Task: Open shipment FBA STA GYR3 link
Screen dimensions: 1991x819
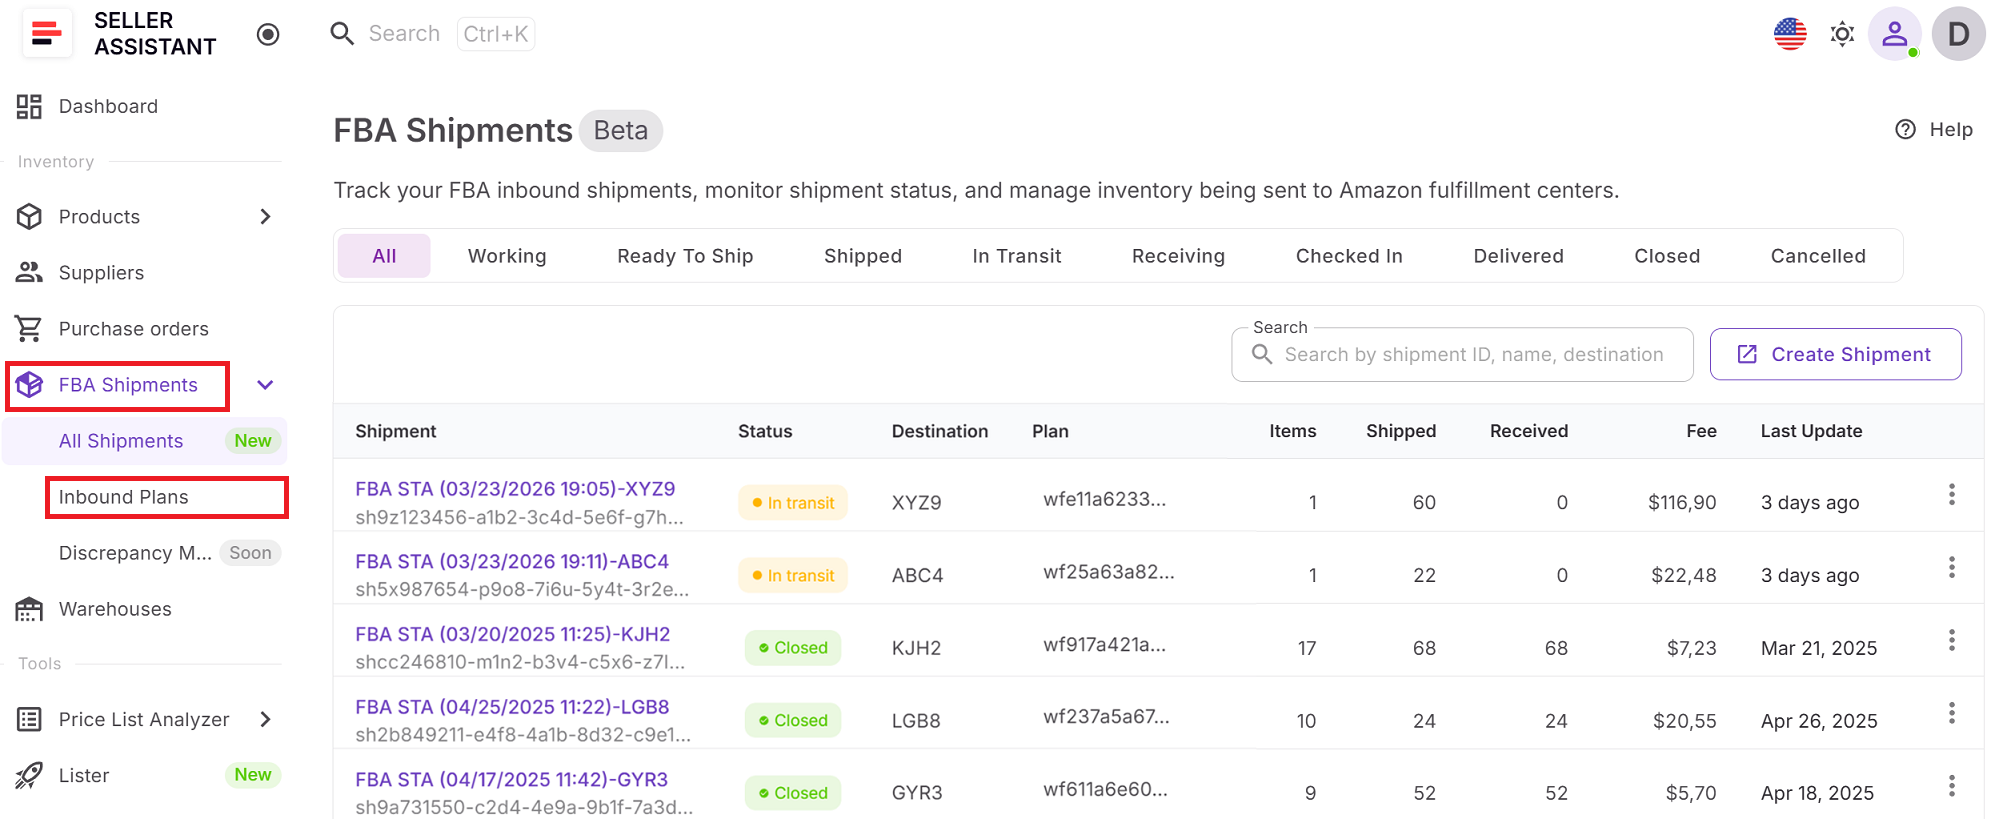Action: tap(512, 780)
